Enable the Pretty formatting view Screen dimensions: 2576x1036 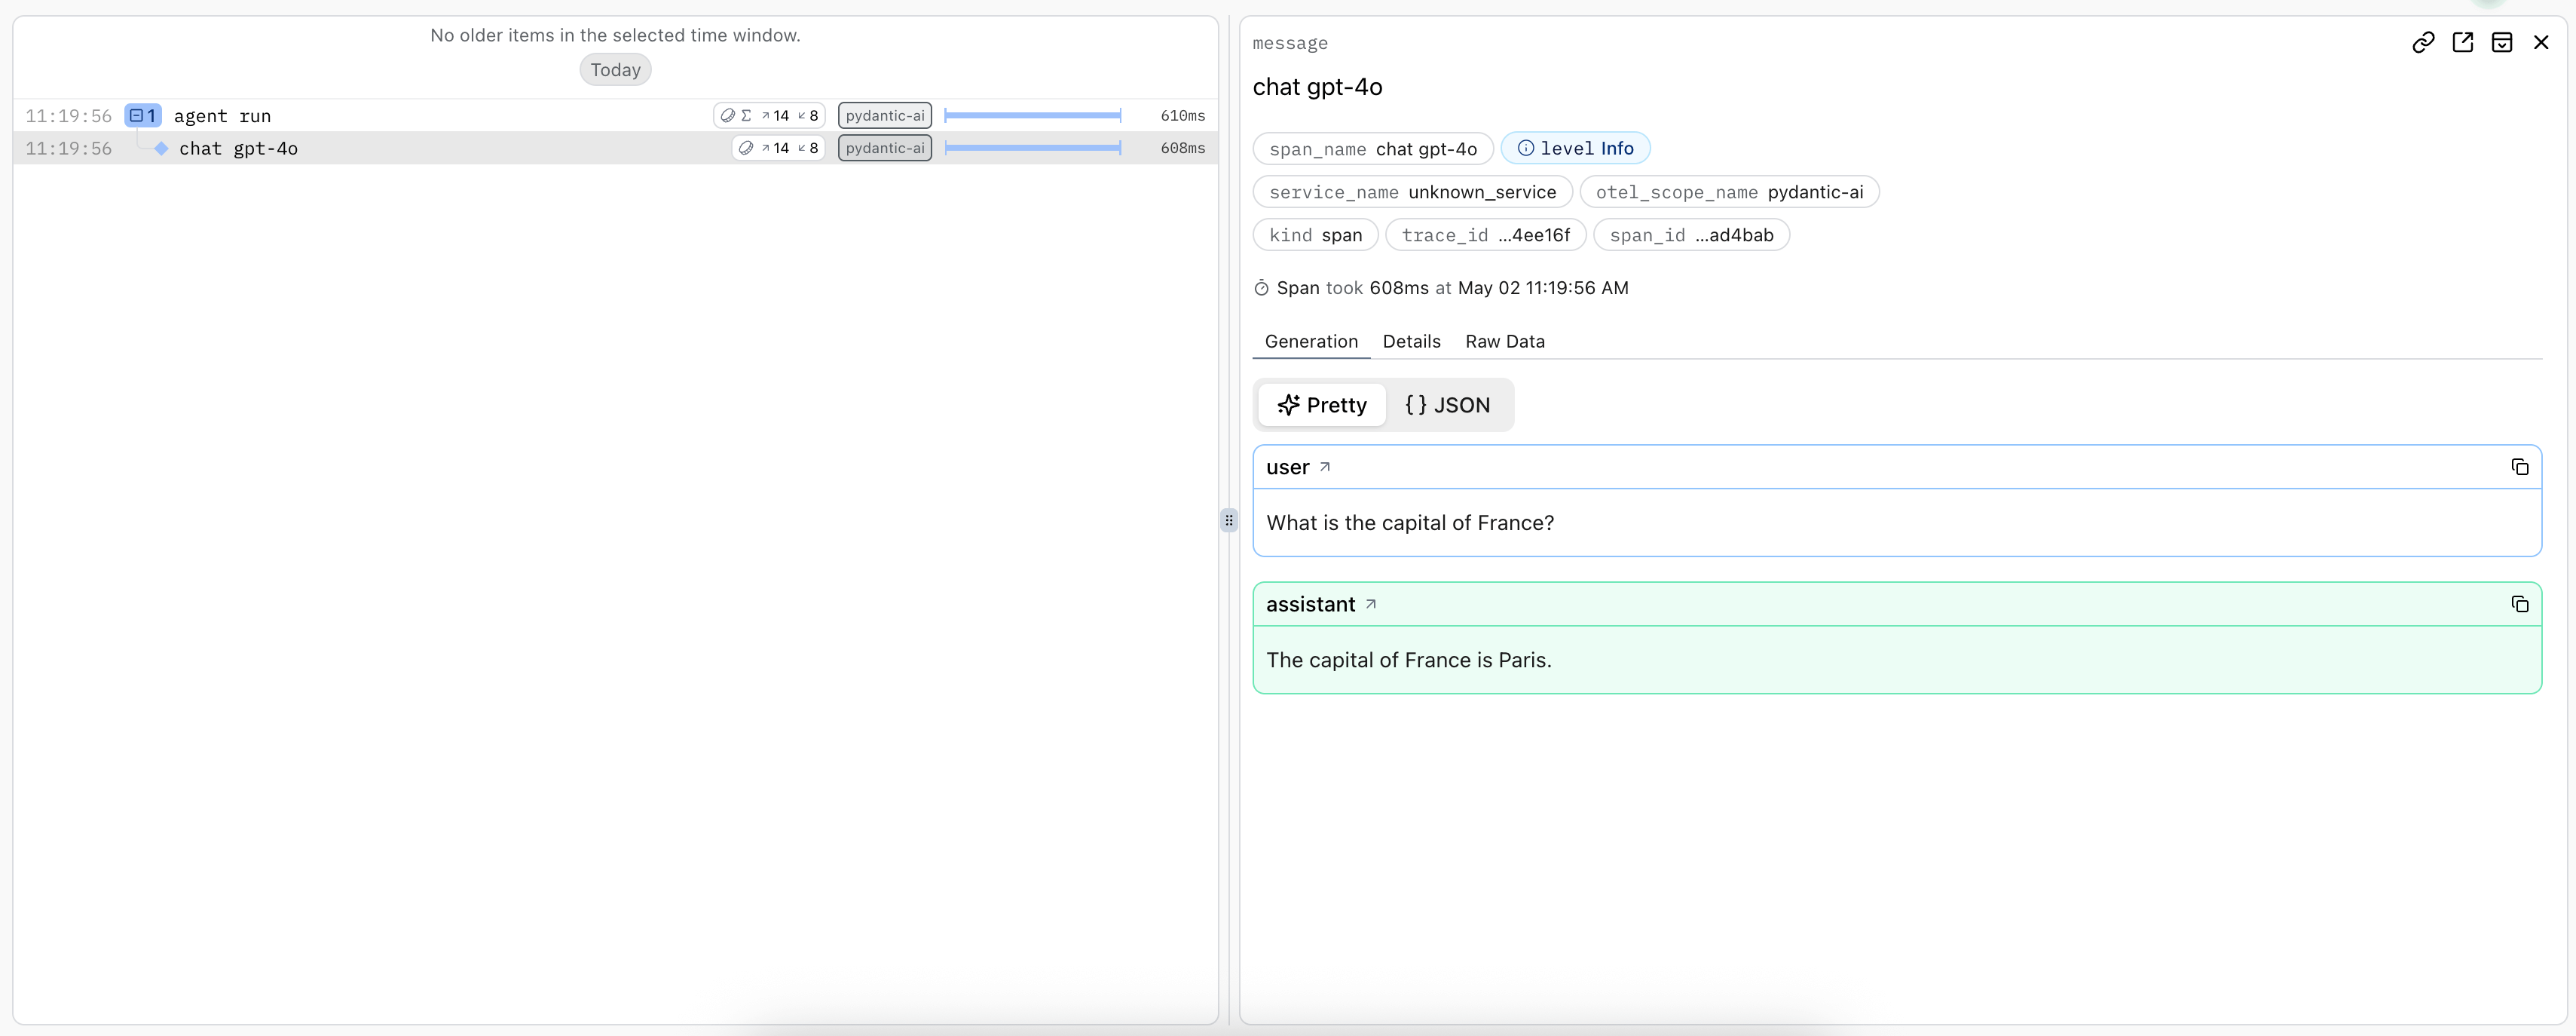point(1322,405)
